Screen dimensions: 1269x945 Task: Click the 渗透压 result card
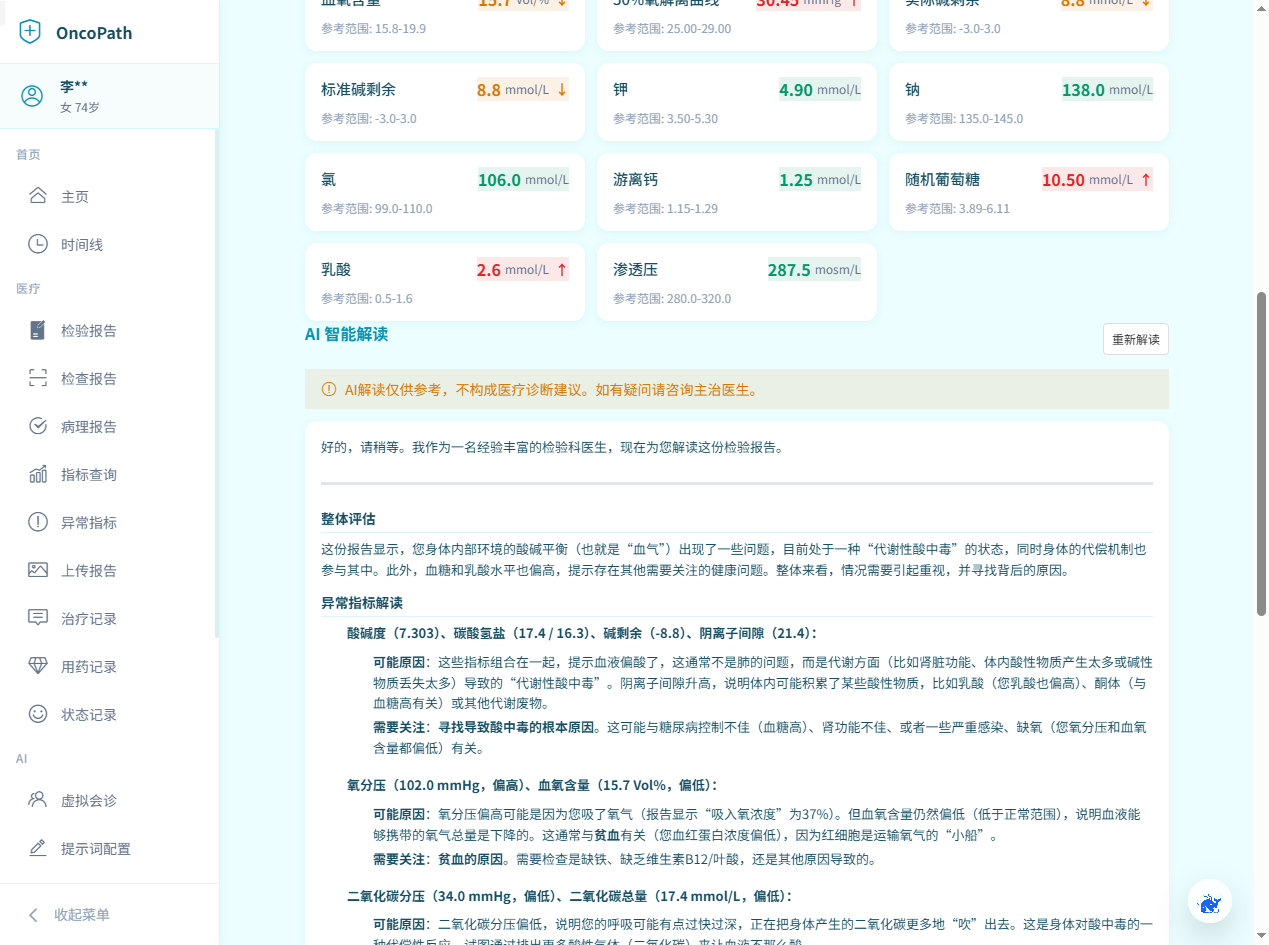(737, 282)
